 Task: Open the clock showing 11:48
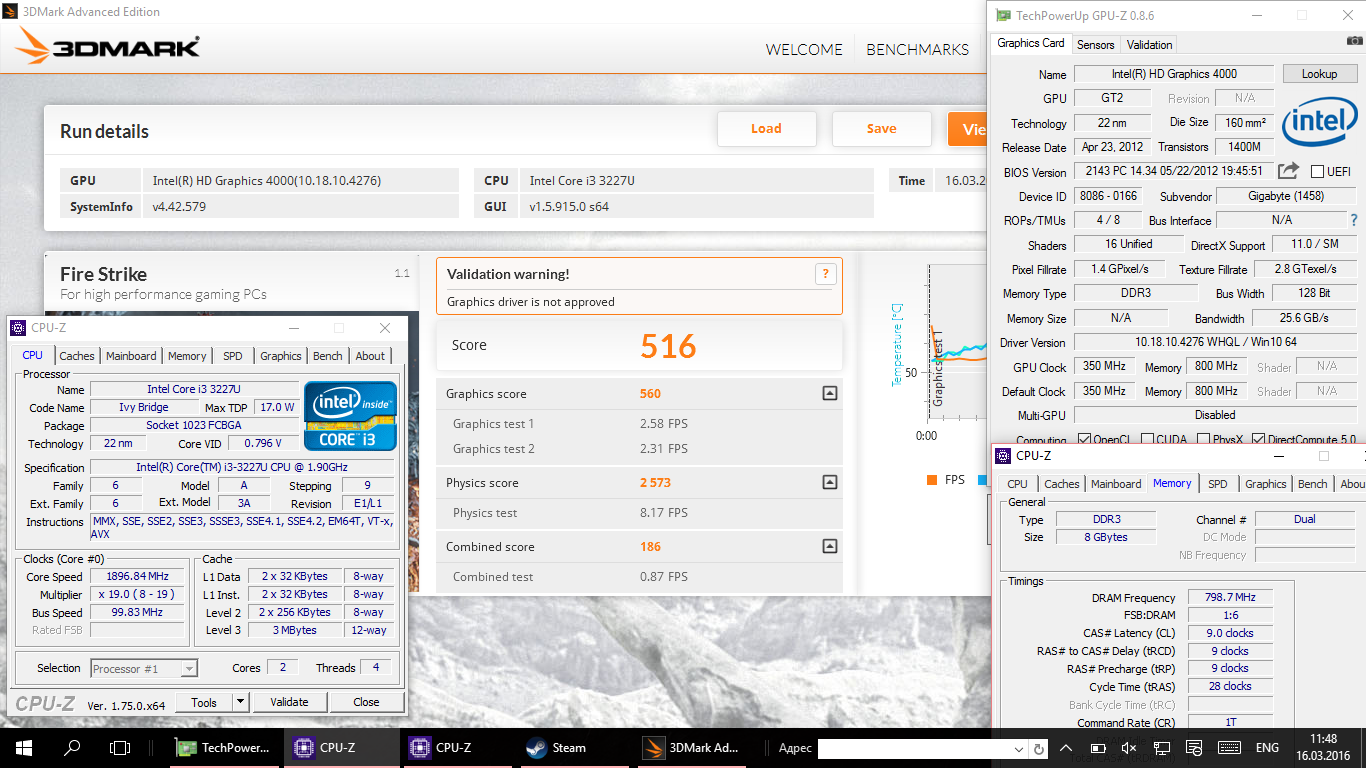pos(1322,747)
